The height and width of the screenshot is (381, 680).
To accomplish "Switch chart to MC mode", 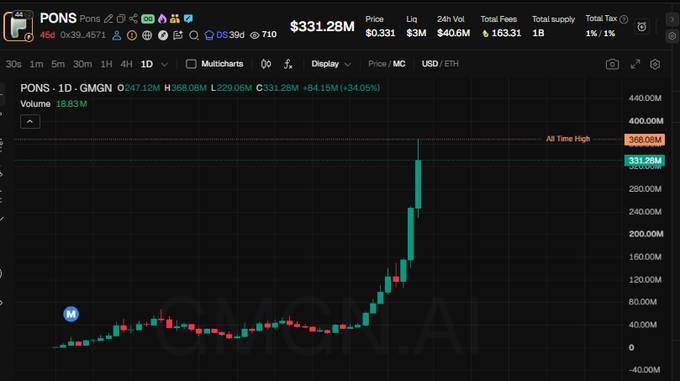I will click(399, 64).
